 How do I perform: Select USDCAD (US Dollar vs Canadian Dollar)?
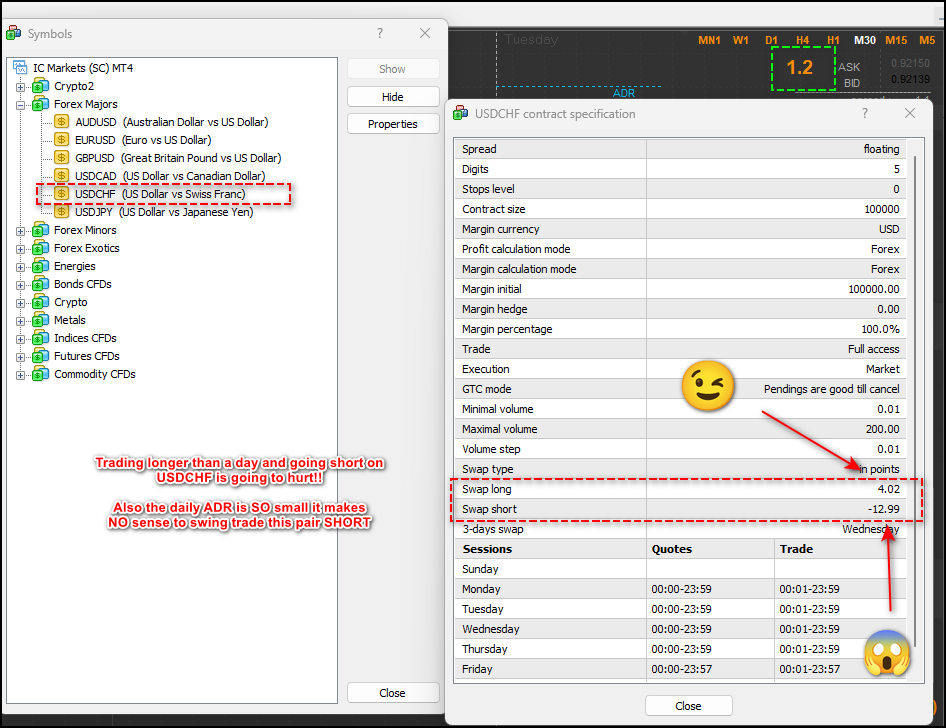[x=170, y=176]
